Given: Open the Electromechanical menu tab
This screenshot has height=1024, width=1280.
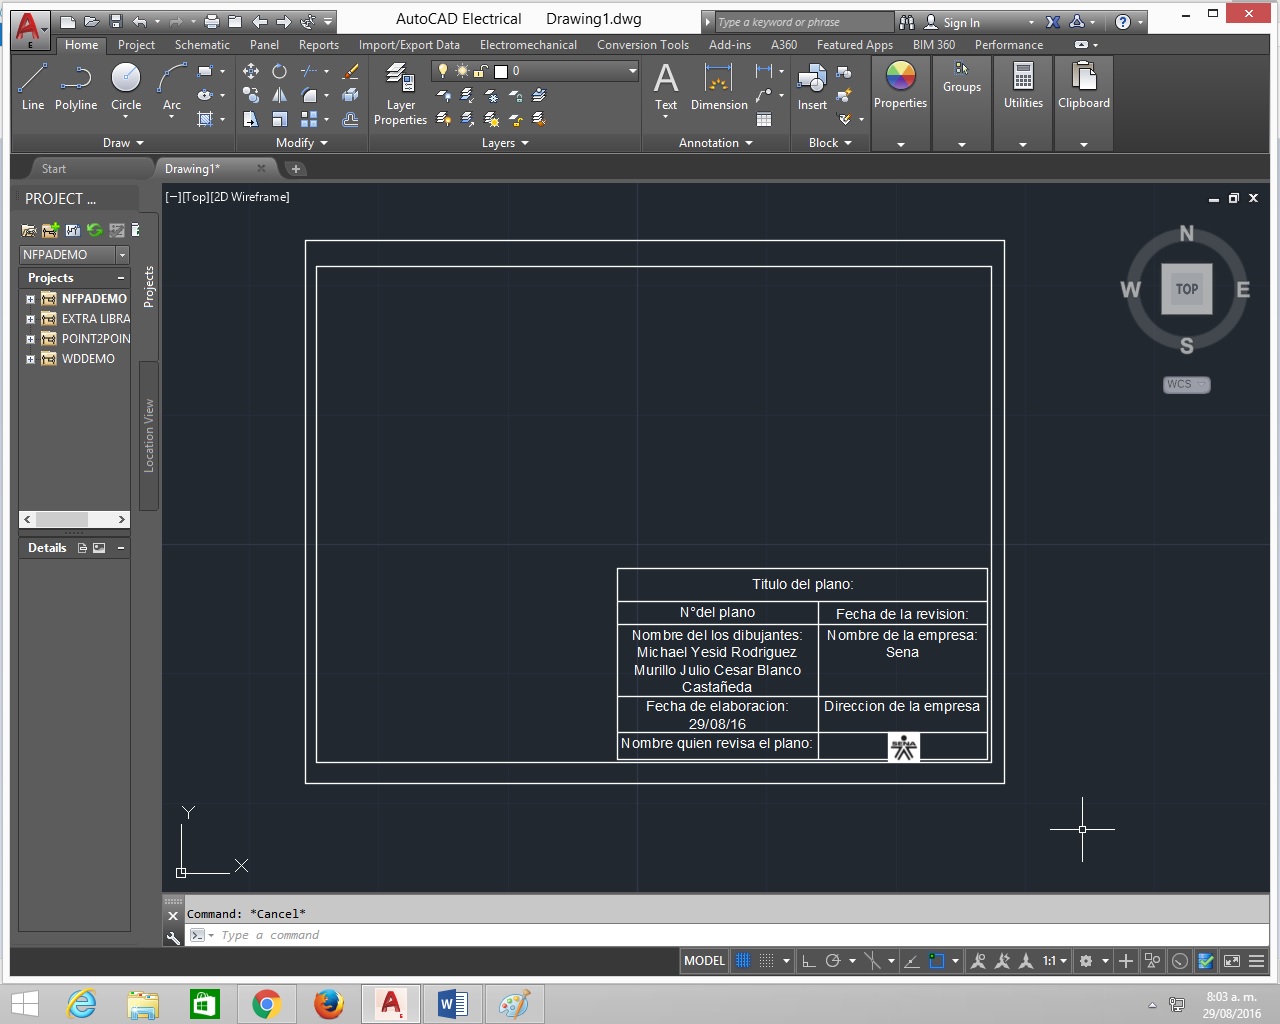Looking at the screenshot, I should point(528,44).
